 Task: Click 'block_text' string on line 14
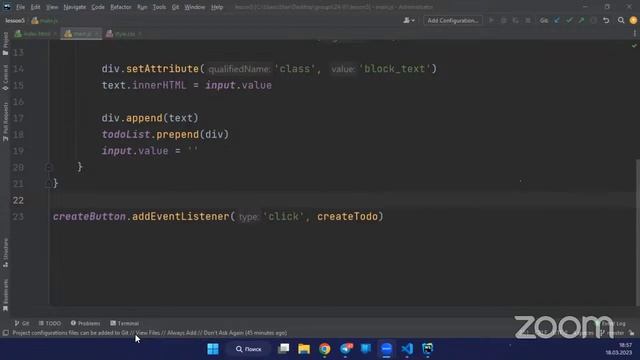[395, 69]
